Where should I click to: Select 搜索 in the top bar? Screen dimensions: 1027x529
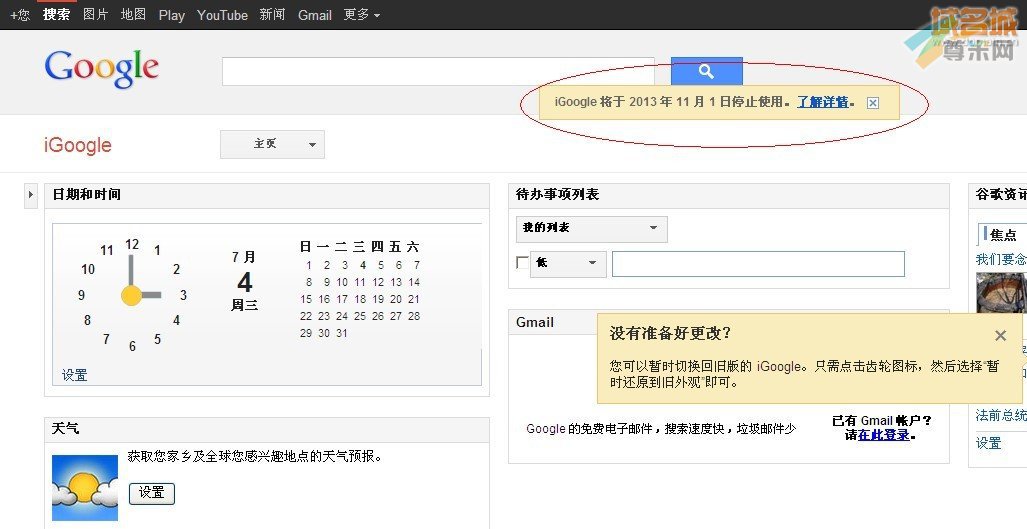coord(56,14)
